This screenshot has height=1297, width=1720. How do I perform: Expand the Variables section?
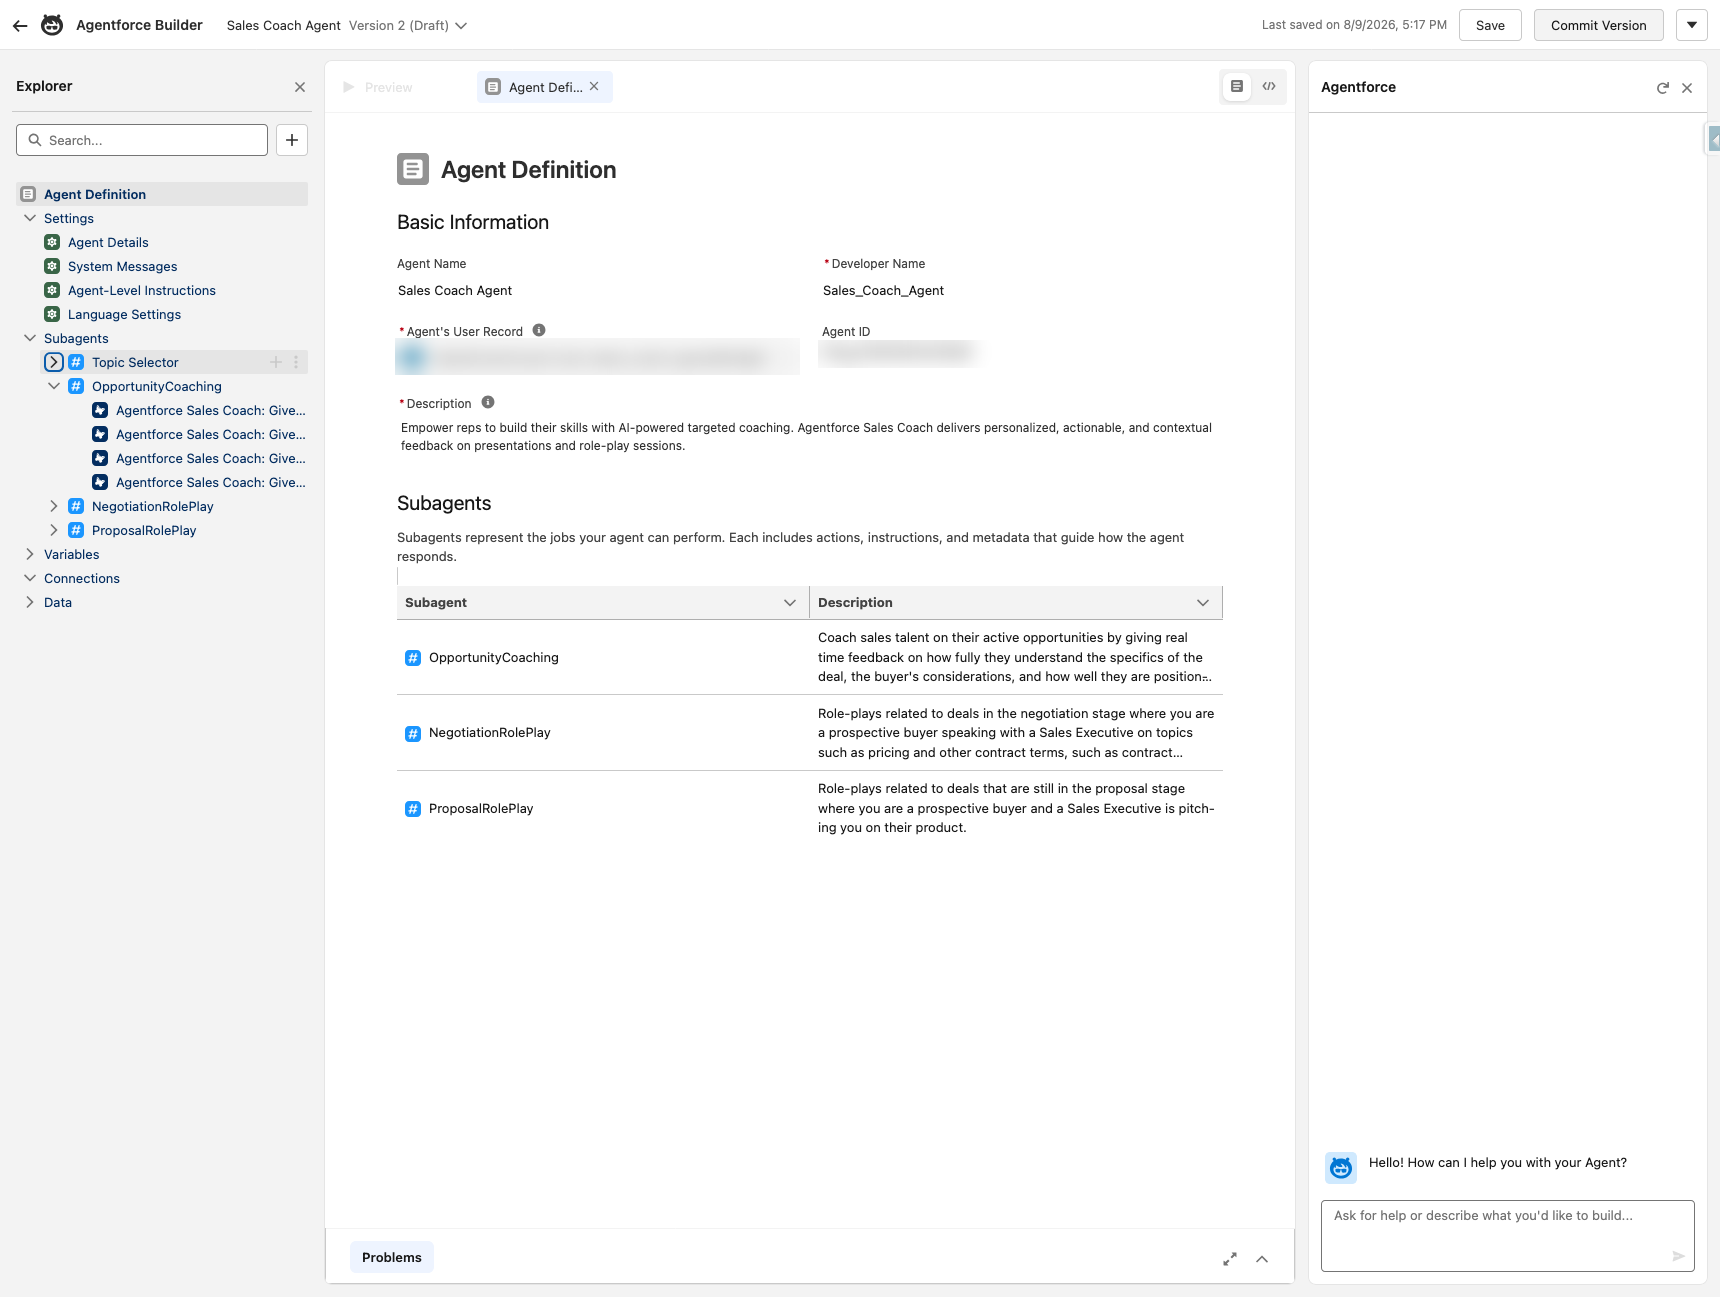[x=30, y=554]
